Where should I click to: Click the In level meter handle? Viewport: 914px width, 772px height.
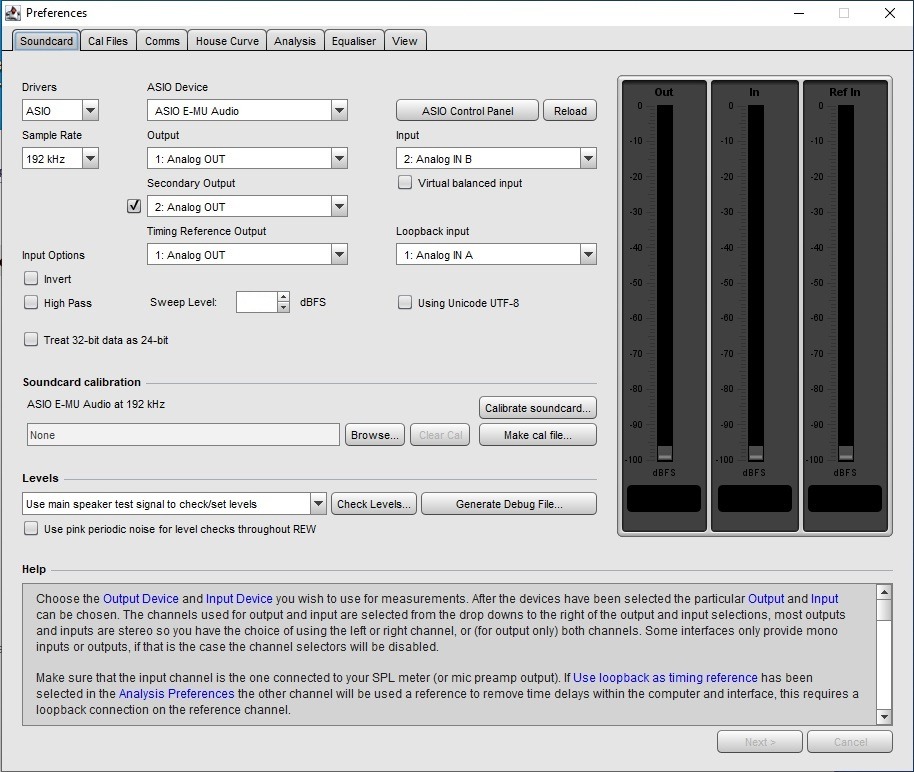coord(755,452)
